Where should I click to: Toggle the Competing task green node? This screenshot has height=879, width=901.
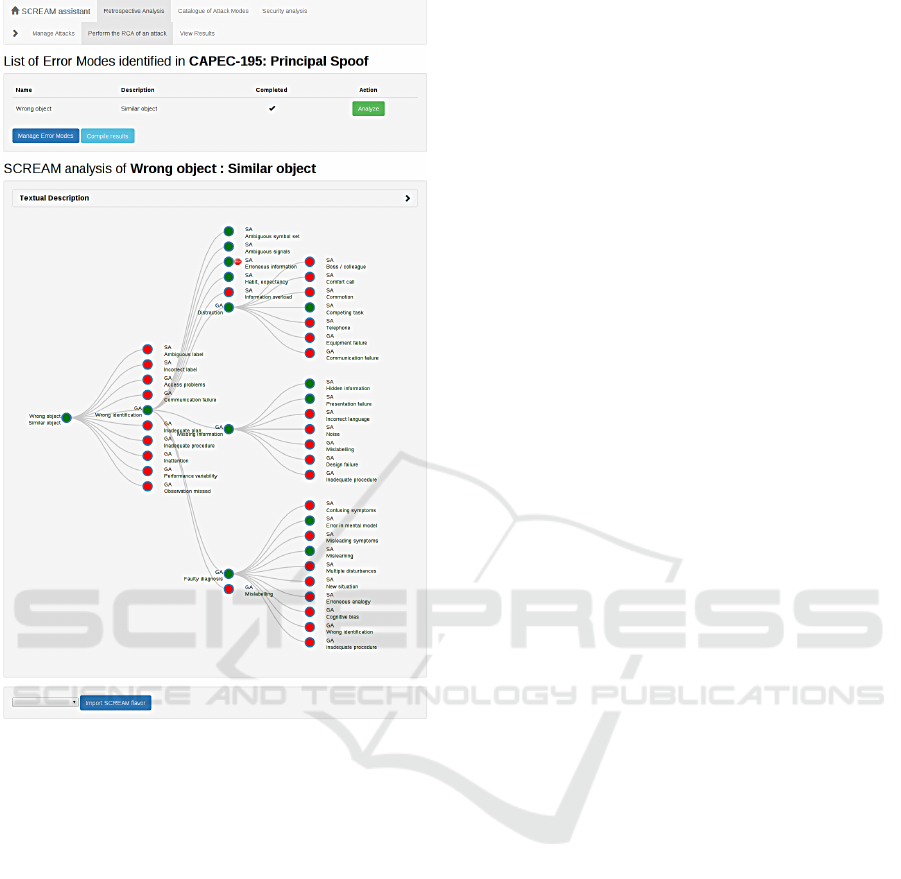(310, 307)
